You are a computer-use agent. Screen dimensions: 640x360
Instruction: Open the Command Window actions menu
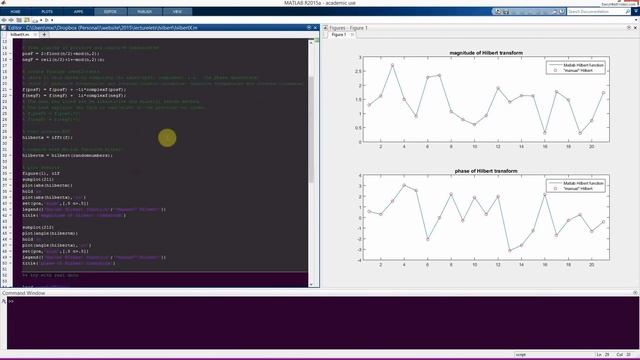pyautogui.click(x=635, y=293)
